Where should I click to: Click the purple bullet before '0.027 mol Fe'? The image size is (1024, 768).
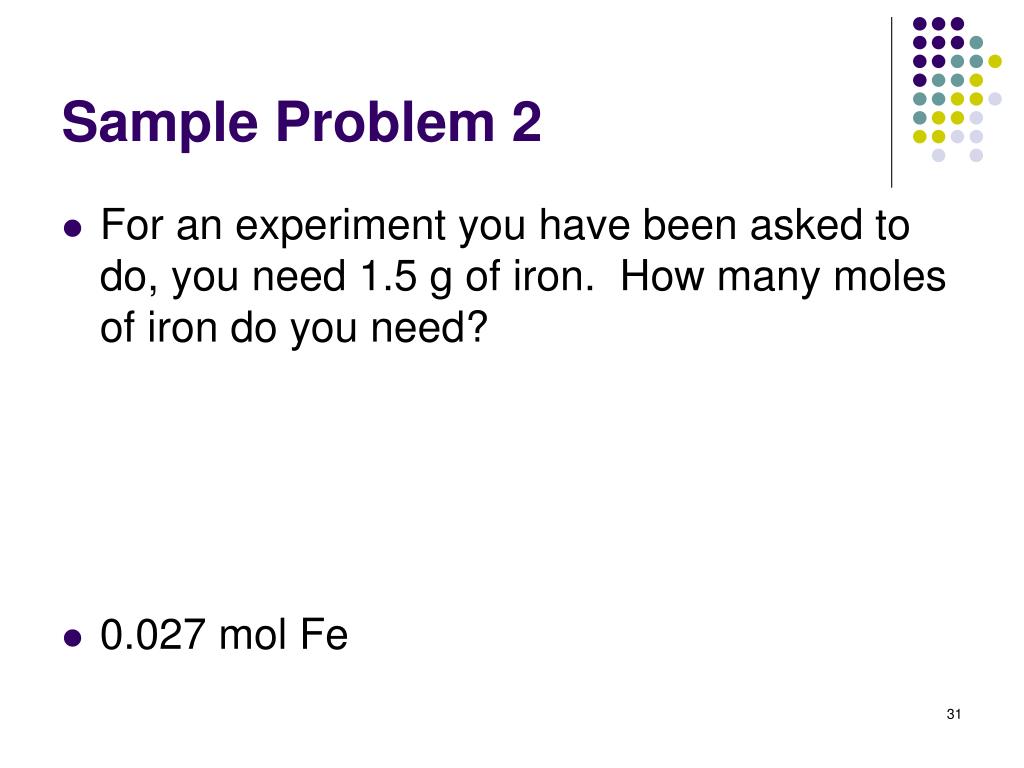click(73, 637)
